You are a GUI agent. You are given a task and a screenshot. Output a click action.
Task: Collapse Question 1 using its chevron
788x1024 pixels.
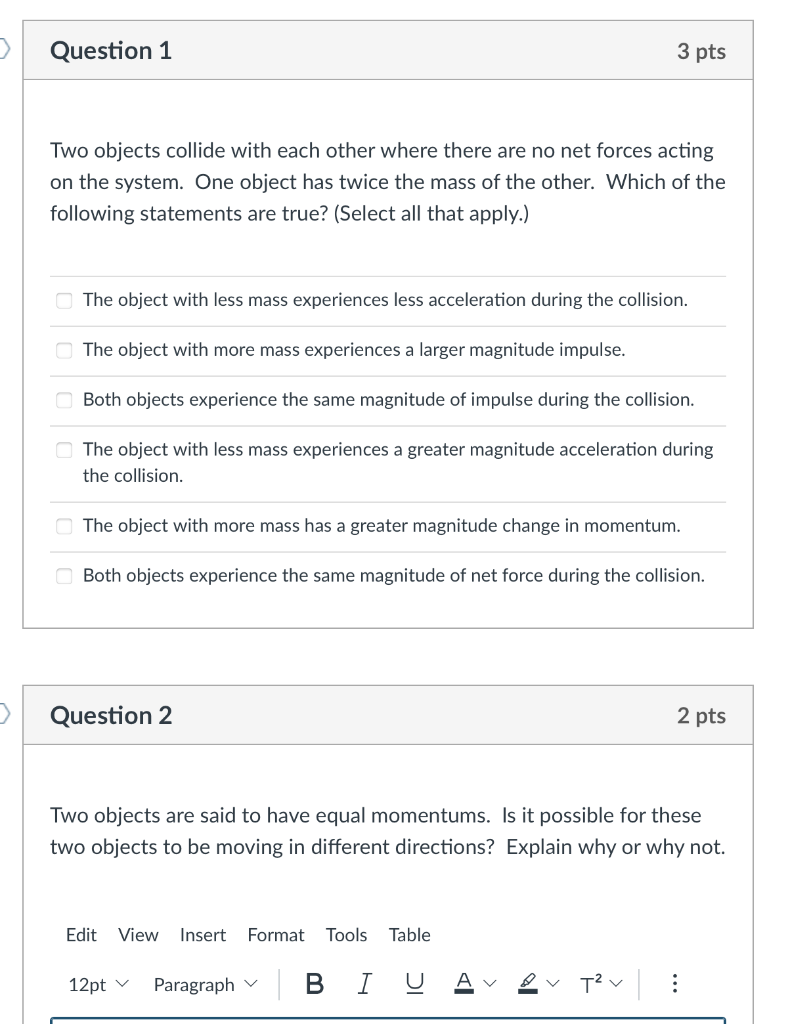coord(4,46)
